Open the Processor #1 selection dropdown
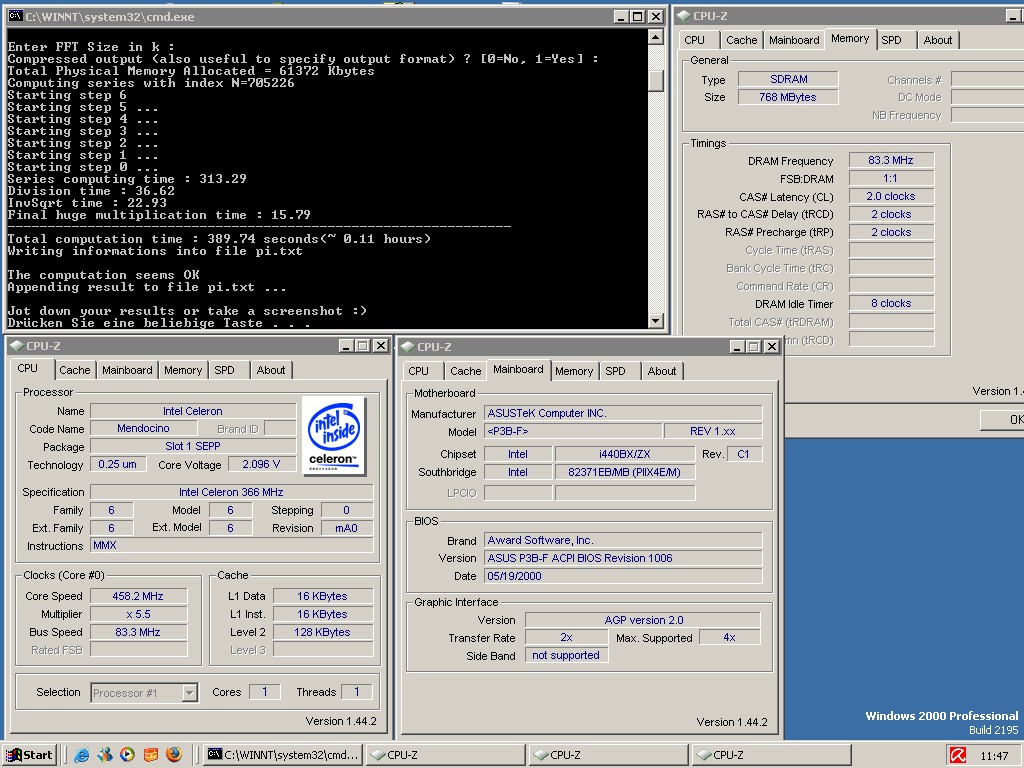Viewport: 1024px width, 768px height. [x=189, y=693]
